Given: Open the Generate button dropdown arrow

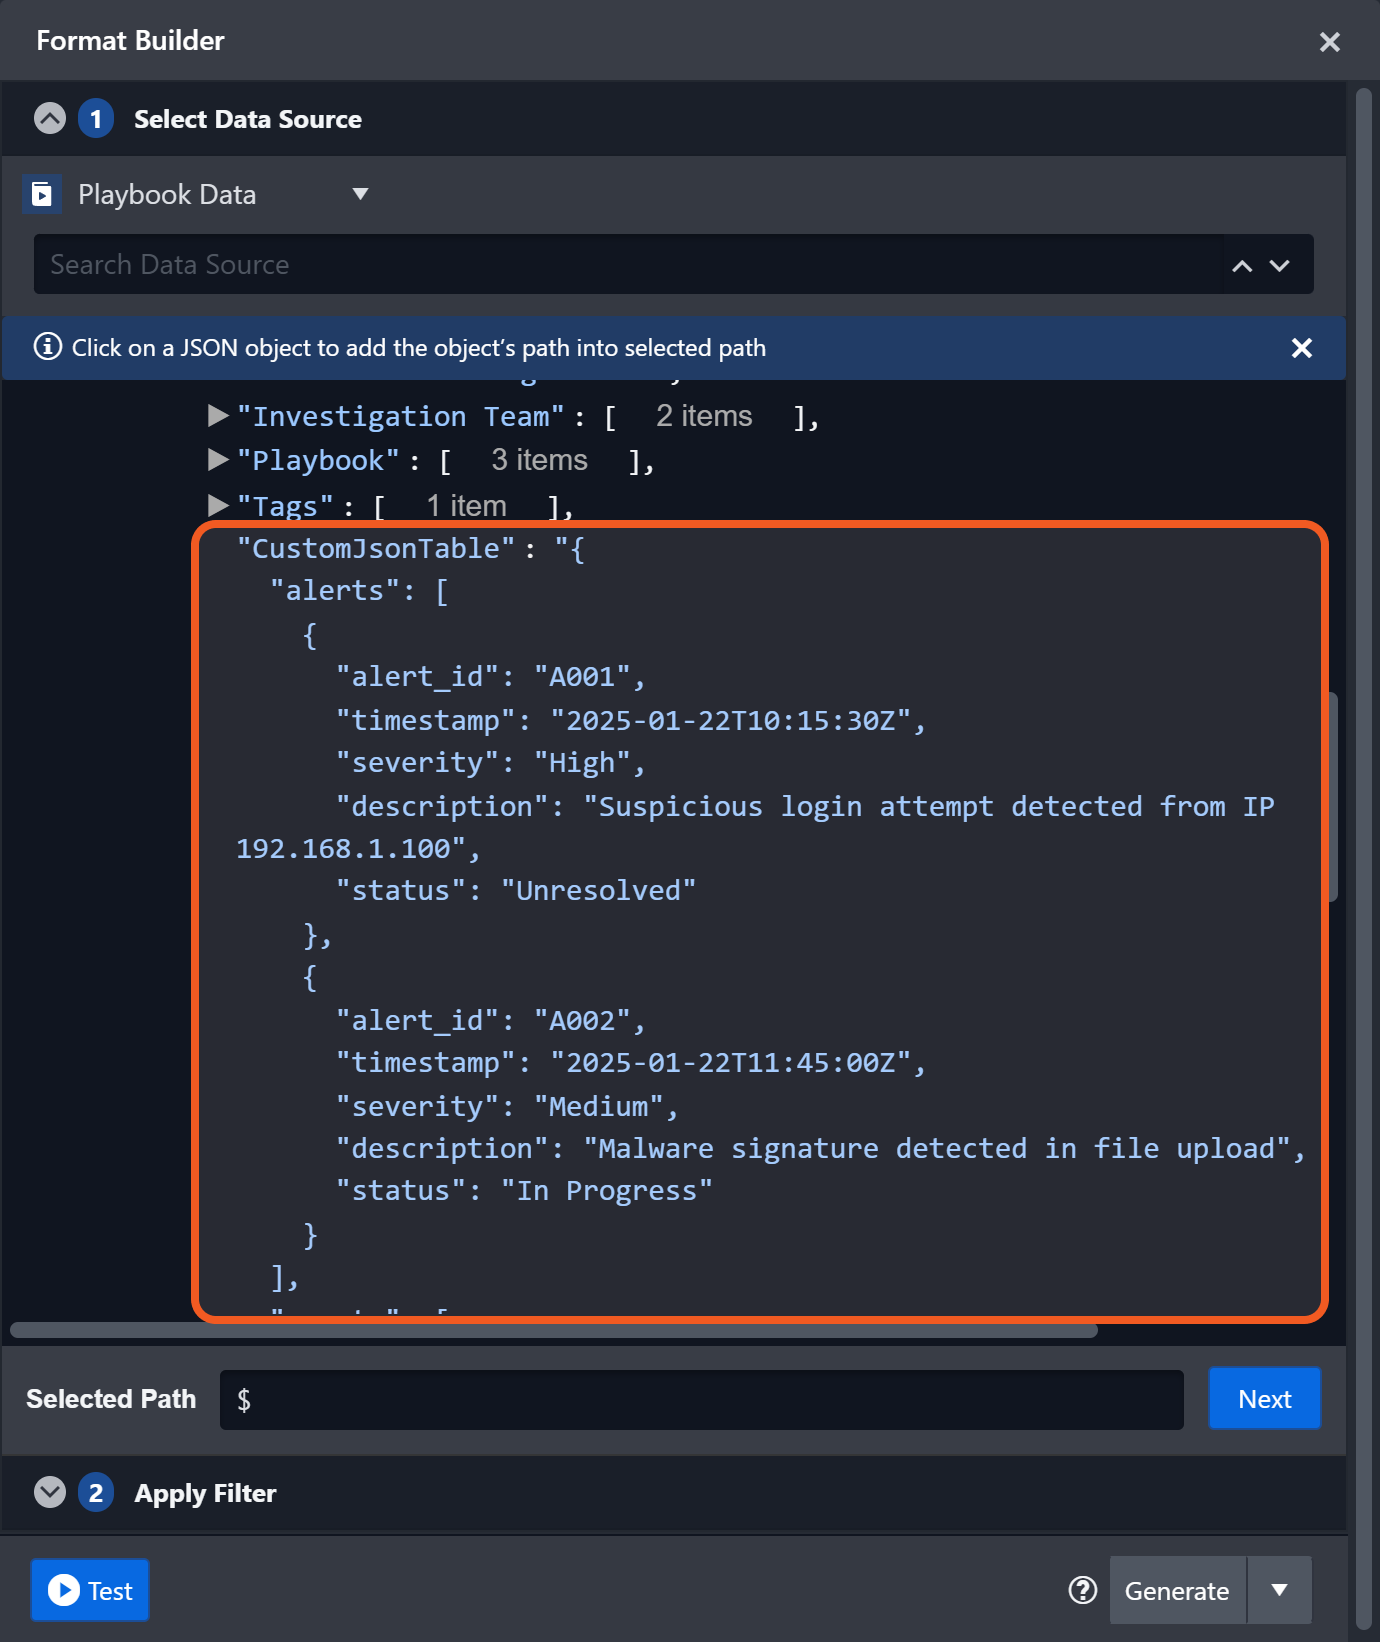Looking at the screenshot, I should (1279, 1590).
